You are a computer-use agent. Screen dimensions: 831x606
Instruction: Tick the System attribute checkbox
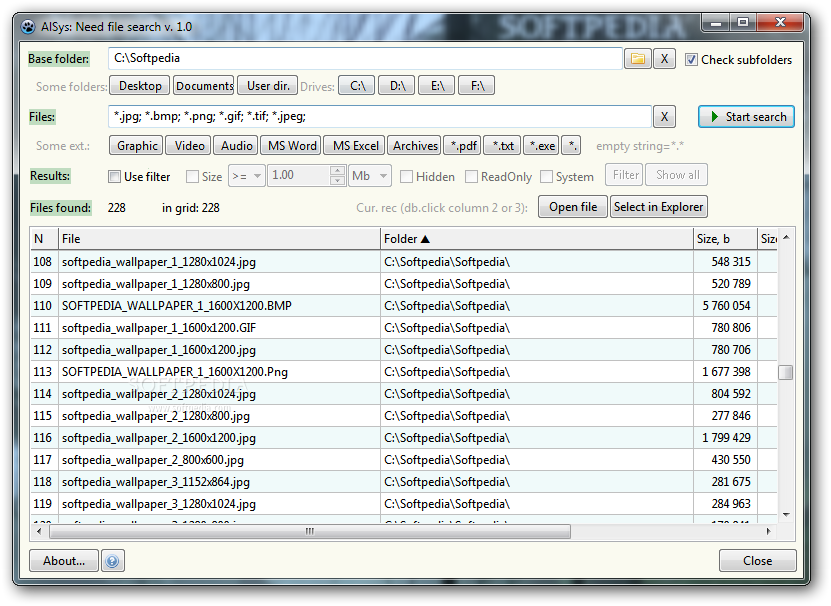pos(546,177)
